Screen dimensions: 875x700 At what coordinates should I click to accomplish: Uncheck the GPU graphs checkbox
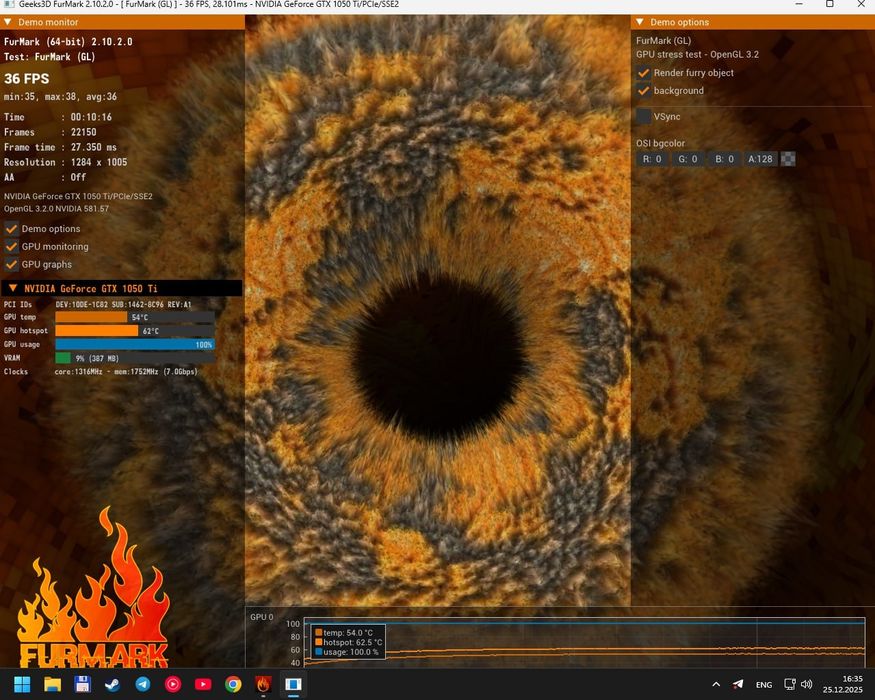(11, 264)
